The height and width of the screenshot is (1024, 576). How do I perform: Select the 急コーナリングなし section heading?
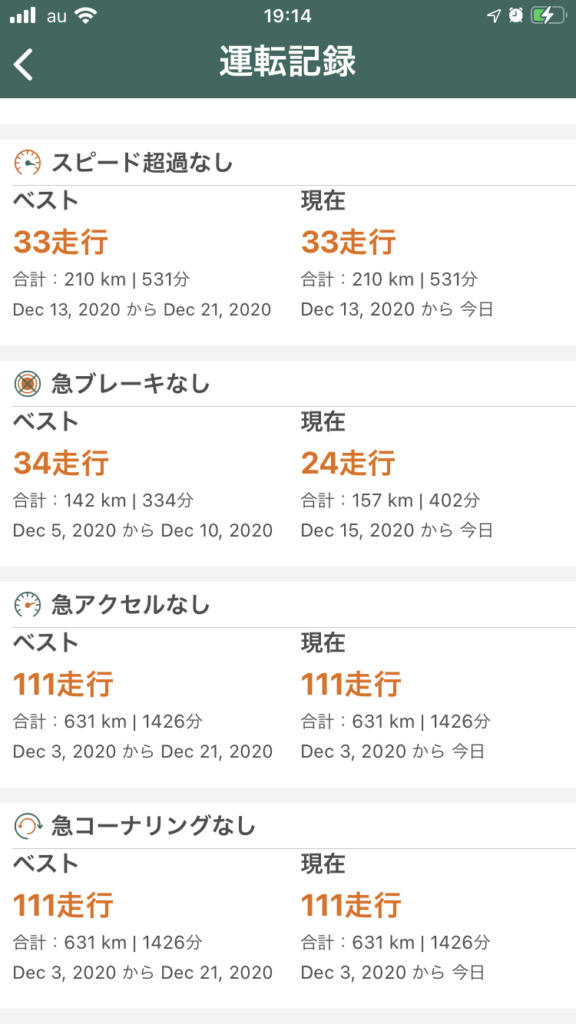153,826
